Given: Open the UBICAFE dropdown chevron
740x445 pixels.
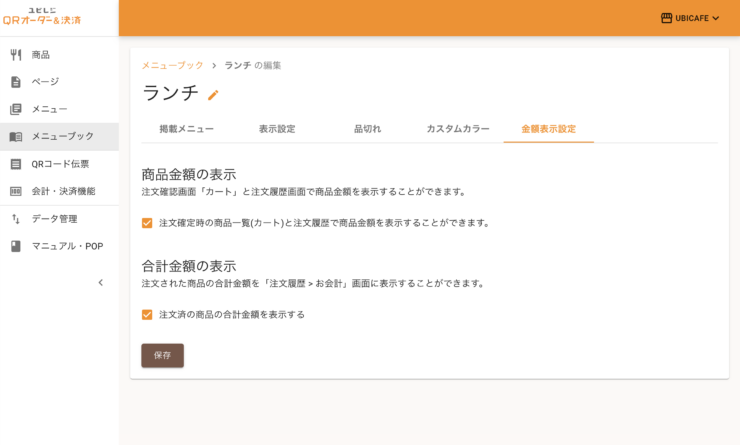Looking at the screenshot, I should [x=715, y=18].
